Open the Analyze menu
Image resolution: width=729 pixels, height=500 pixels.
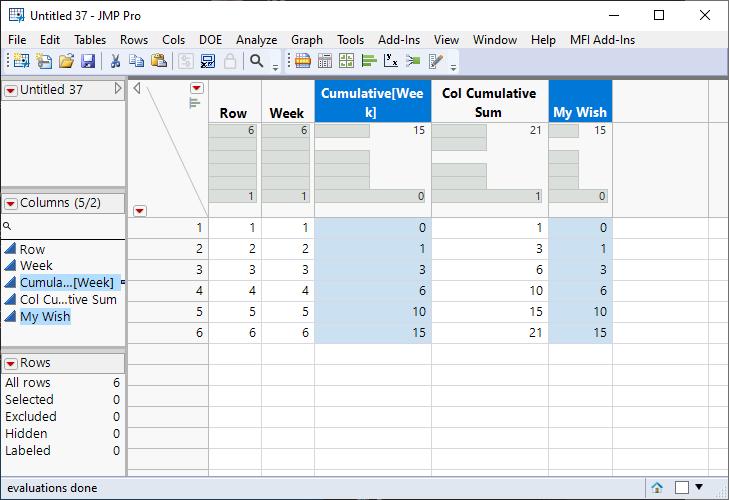(256, 40)
